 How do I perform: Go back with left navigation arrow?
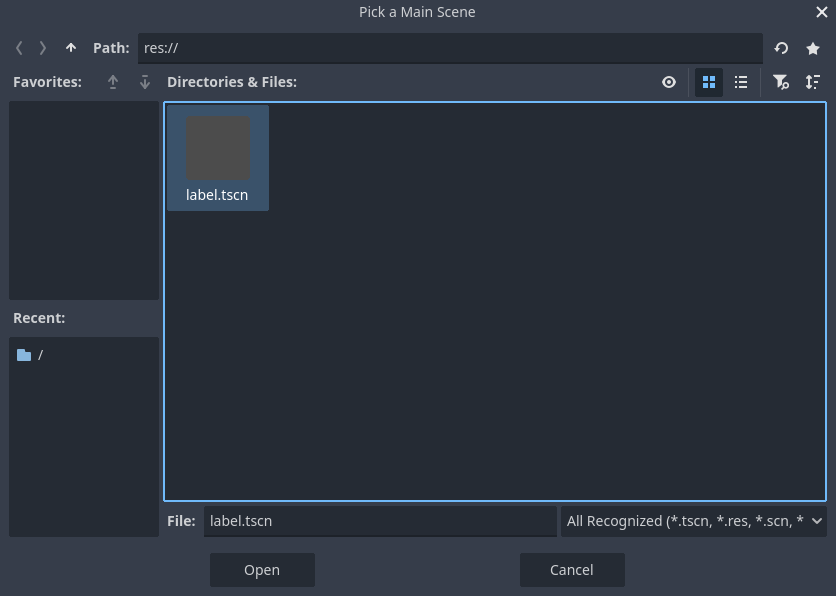click(x=19, y=47)
